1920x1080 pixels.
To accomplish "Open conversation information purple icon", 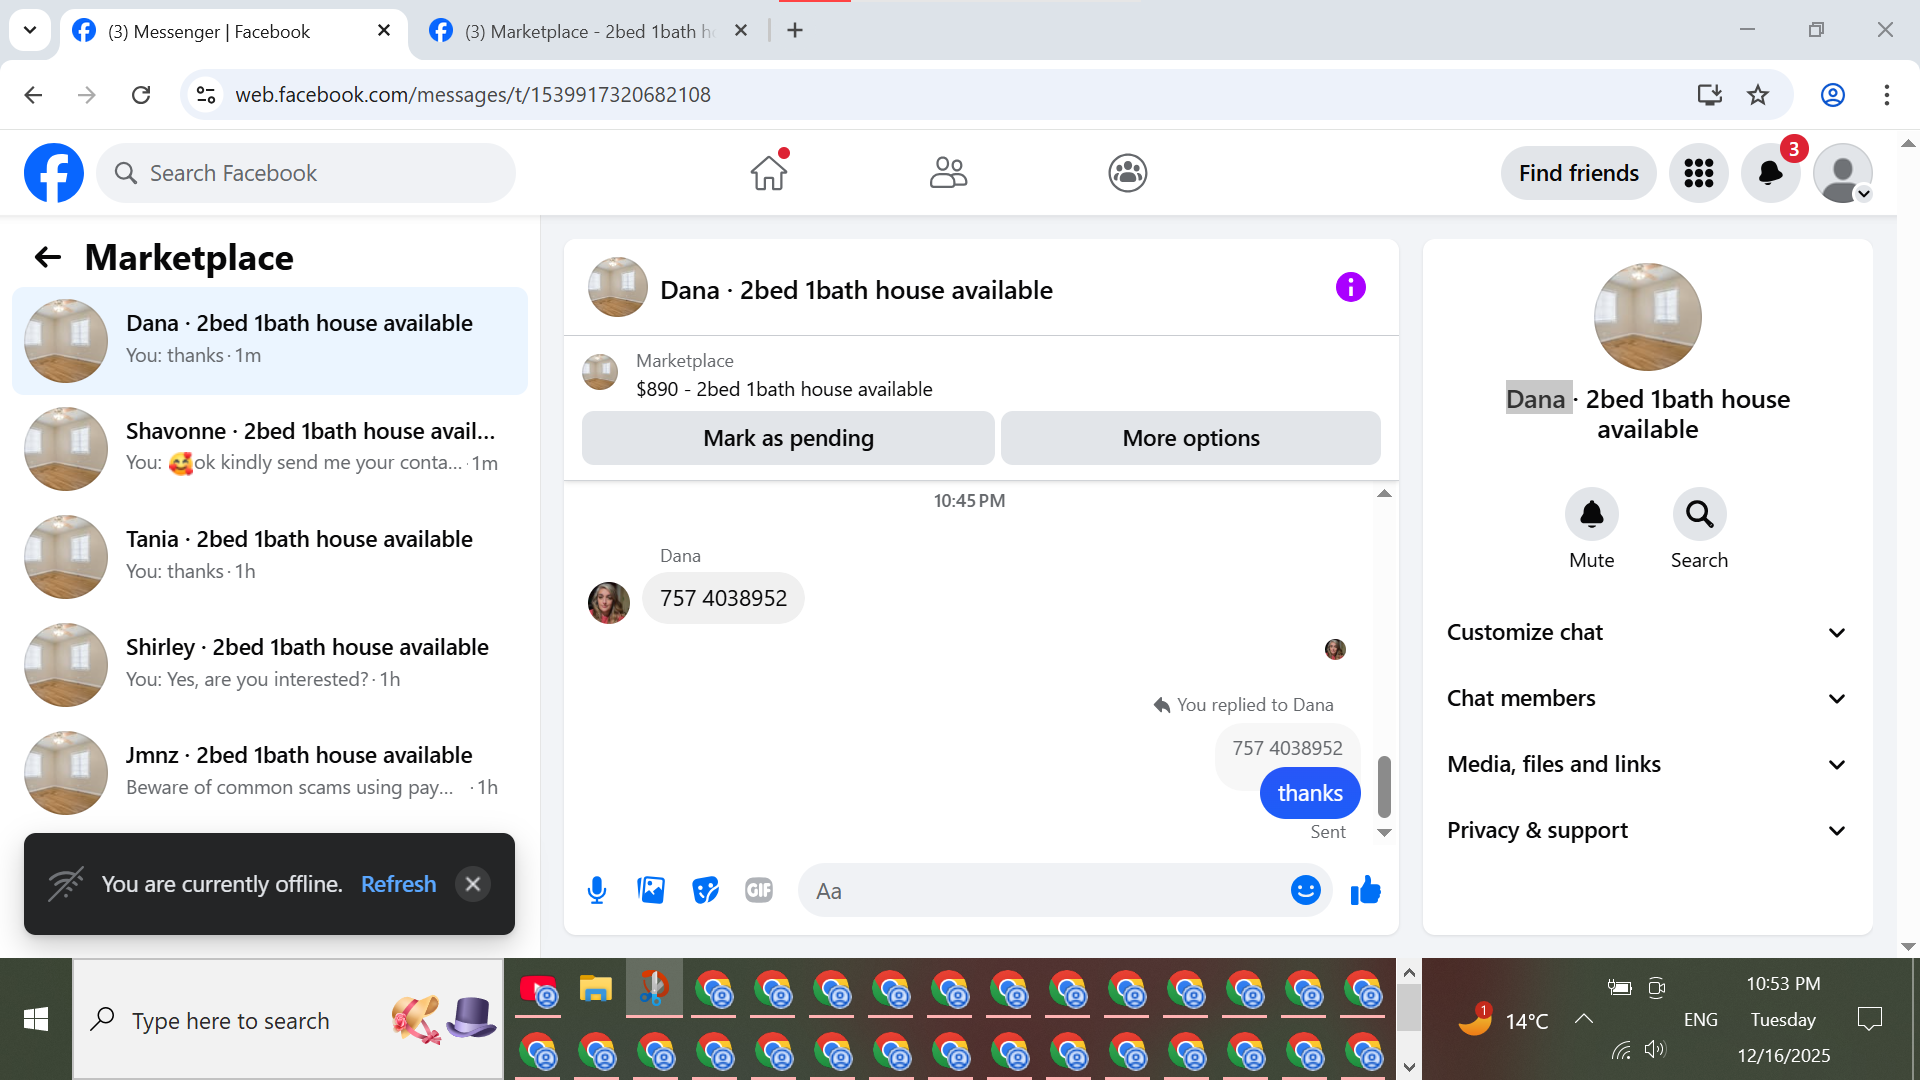I will pos(1350,288).
